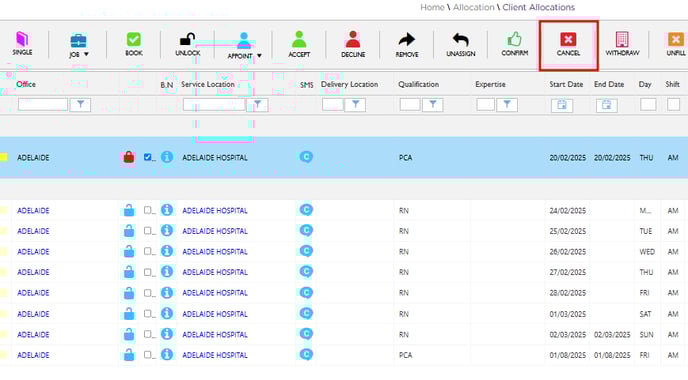The image size is (688, 380).
Task: Open the Job briefcase tool
Action: [x=78, y=41]
